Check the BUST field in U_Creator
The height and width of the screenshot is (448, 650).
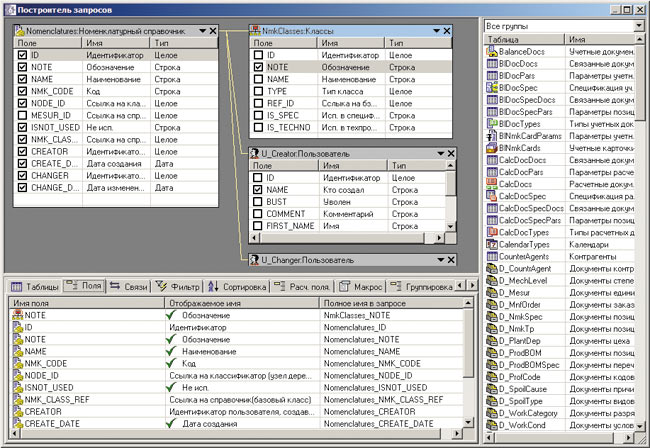point(256,201)
